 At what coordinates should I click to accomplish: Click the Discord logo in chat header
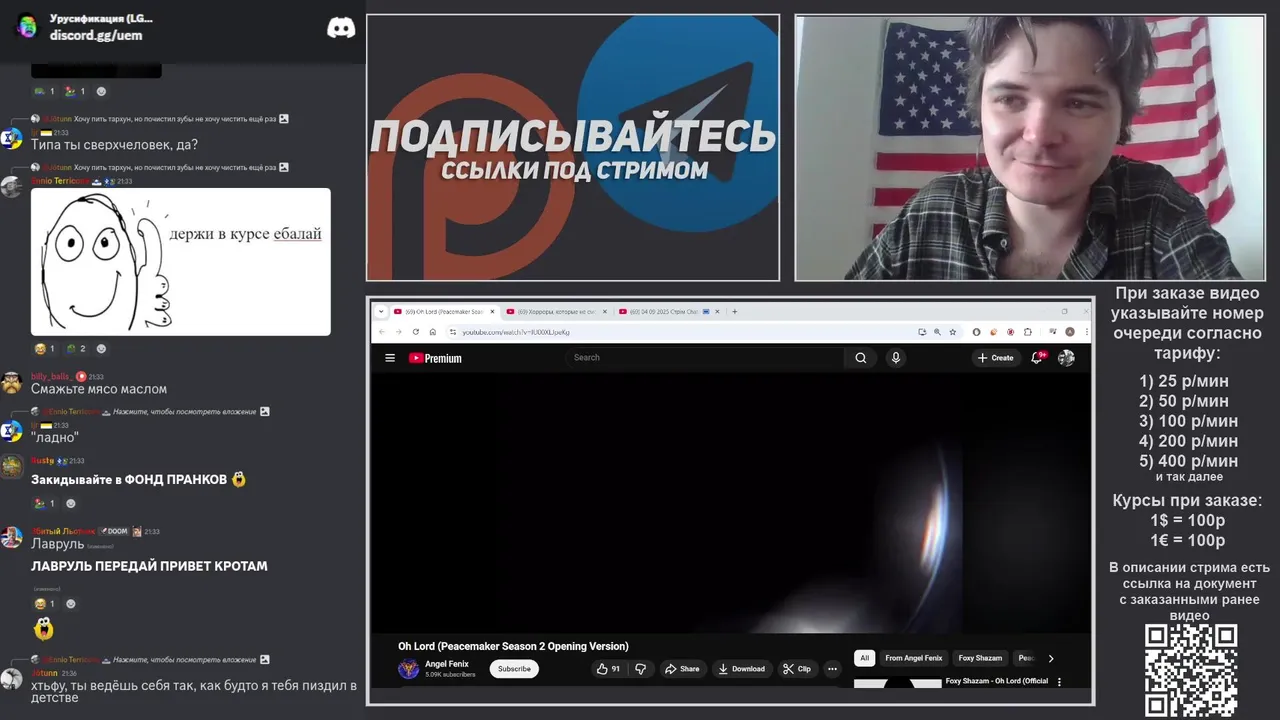click(x=341, y=27)
